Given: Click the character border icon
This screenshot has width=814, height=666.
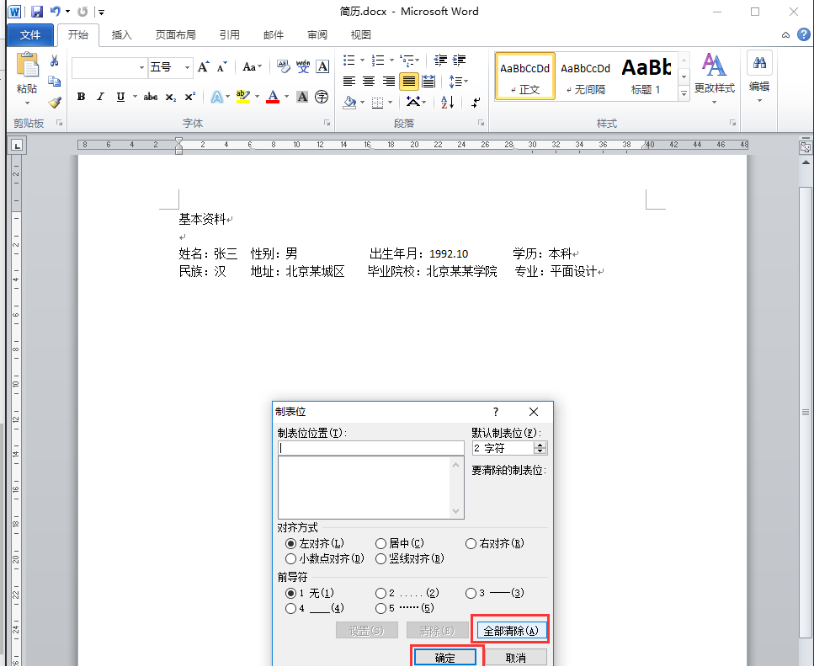Looking at the screenshot, I should pyautogui.click(x=322, y=66).
